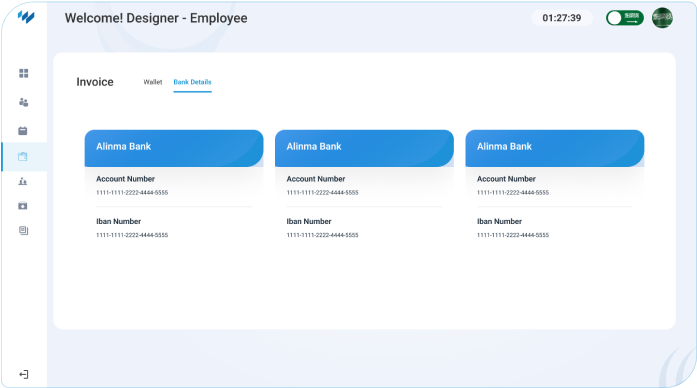Select the Bank Details tab

point(192,82)
